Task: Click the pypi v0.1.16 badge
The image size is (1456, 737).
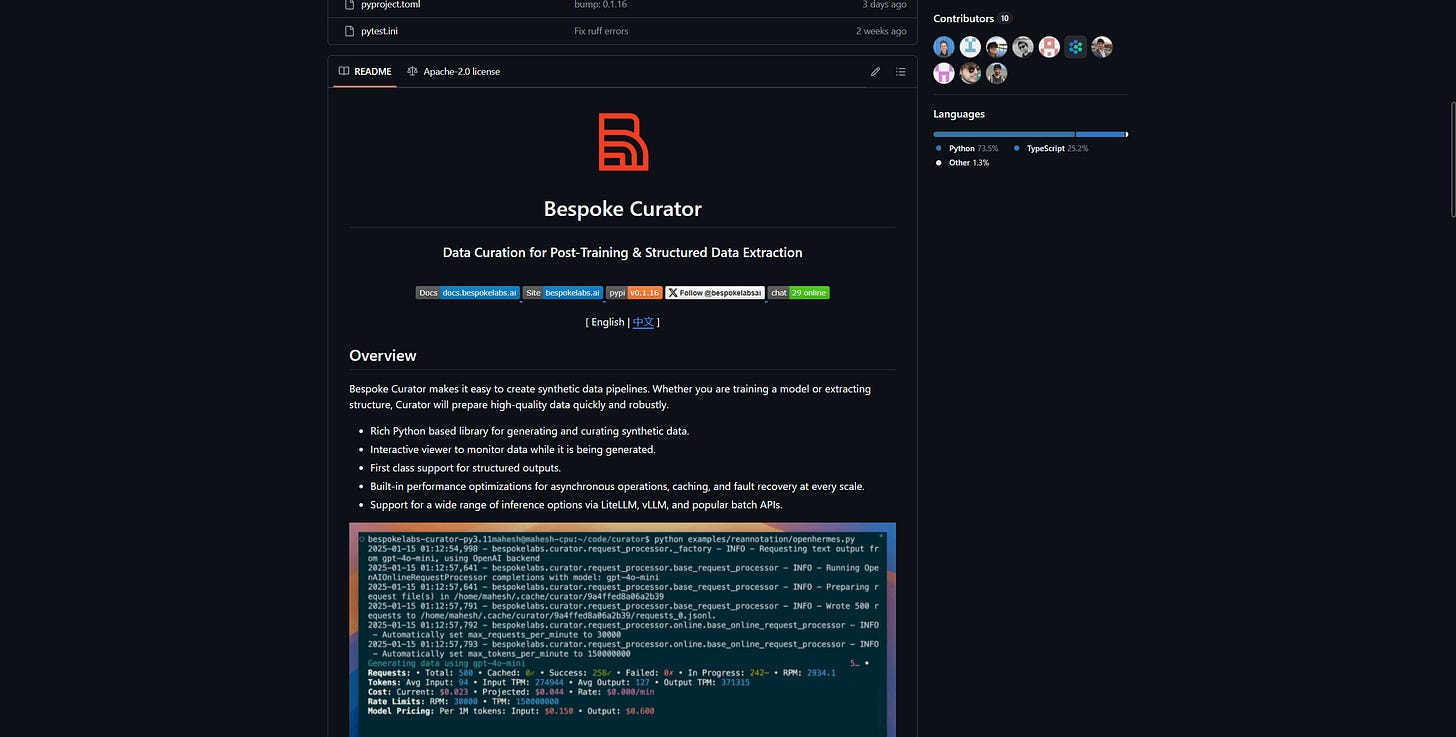Action: click(x=634, y=293)
